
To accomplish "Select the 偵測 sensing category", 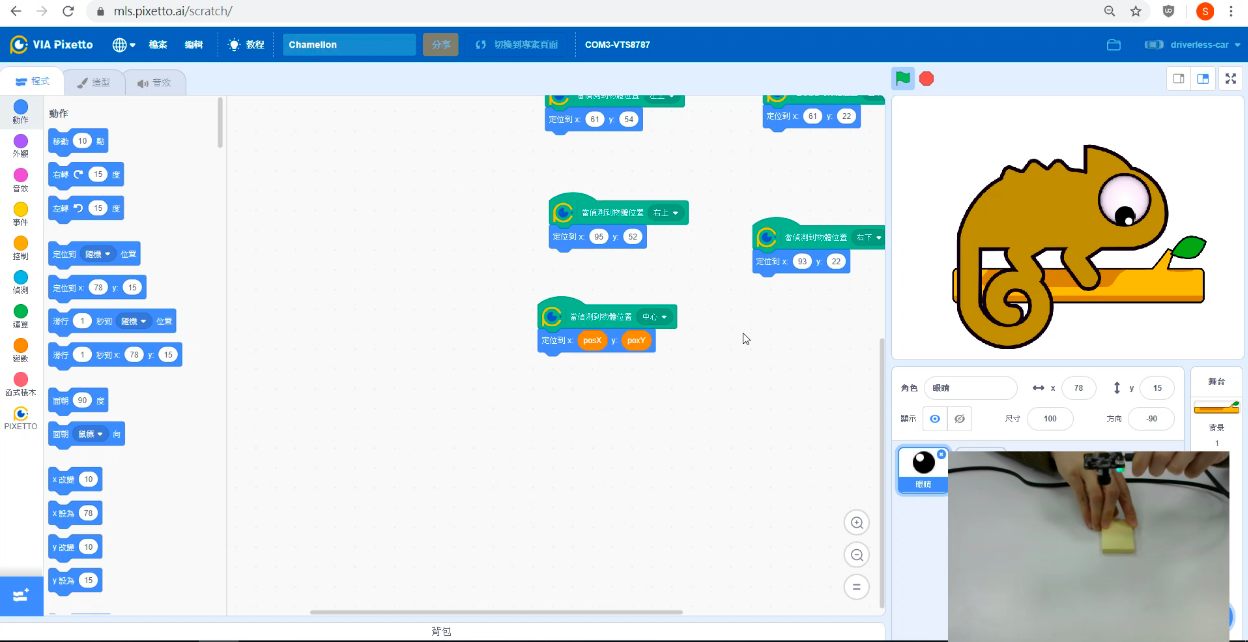I will [x=20, y=282].
